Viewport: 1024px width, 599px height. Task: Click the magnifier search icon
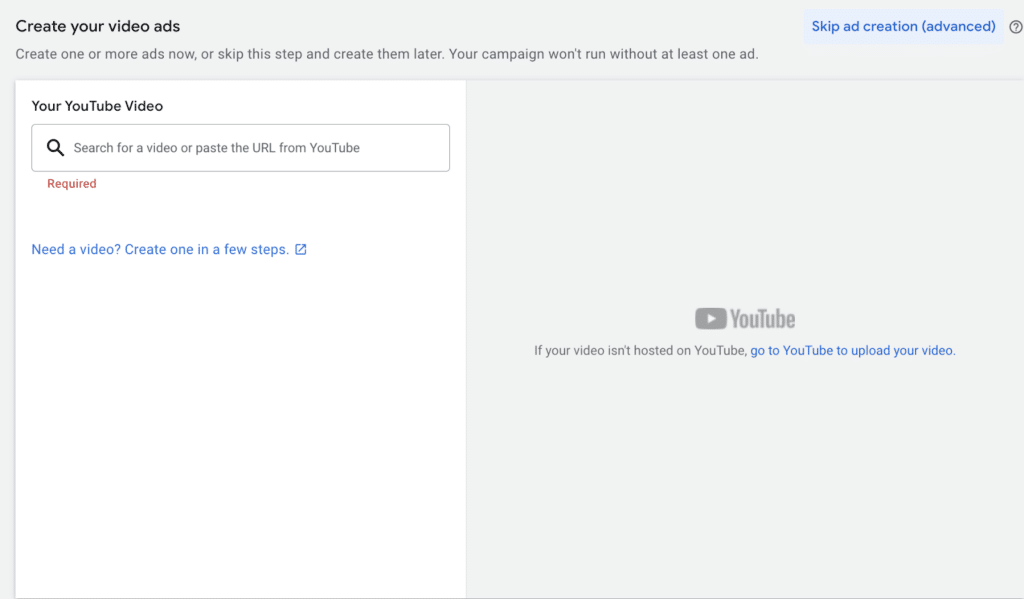56,148
